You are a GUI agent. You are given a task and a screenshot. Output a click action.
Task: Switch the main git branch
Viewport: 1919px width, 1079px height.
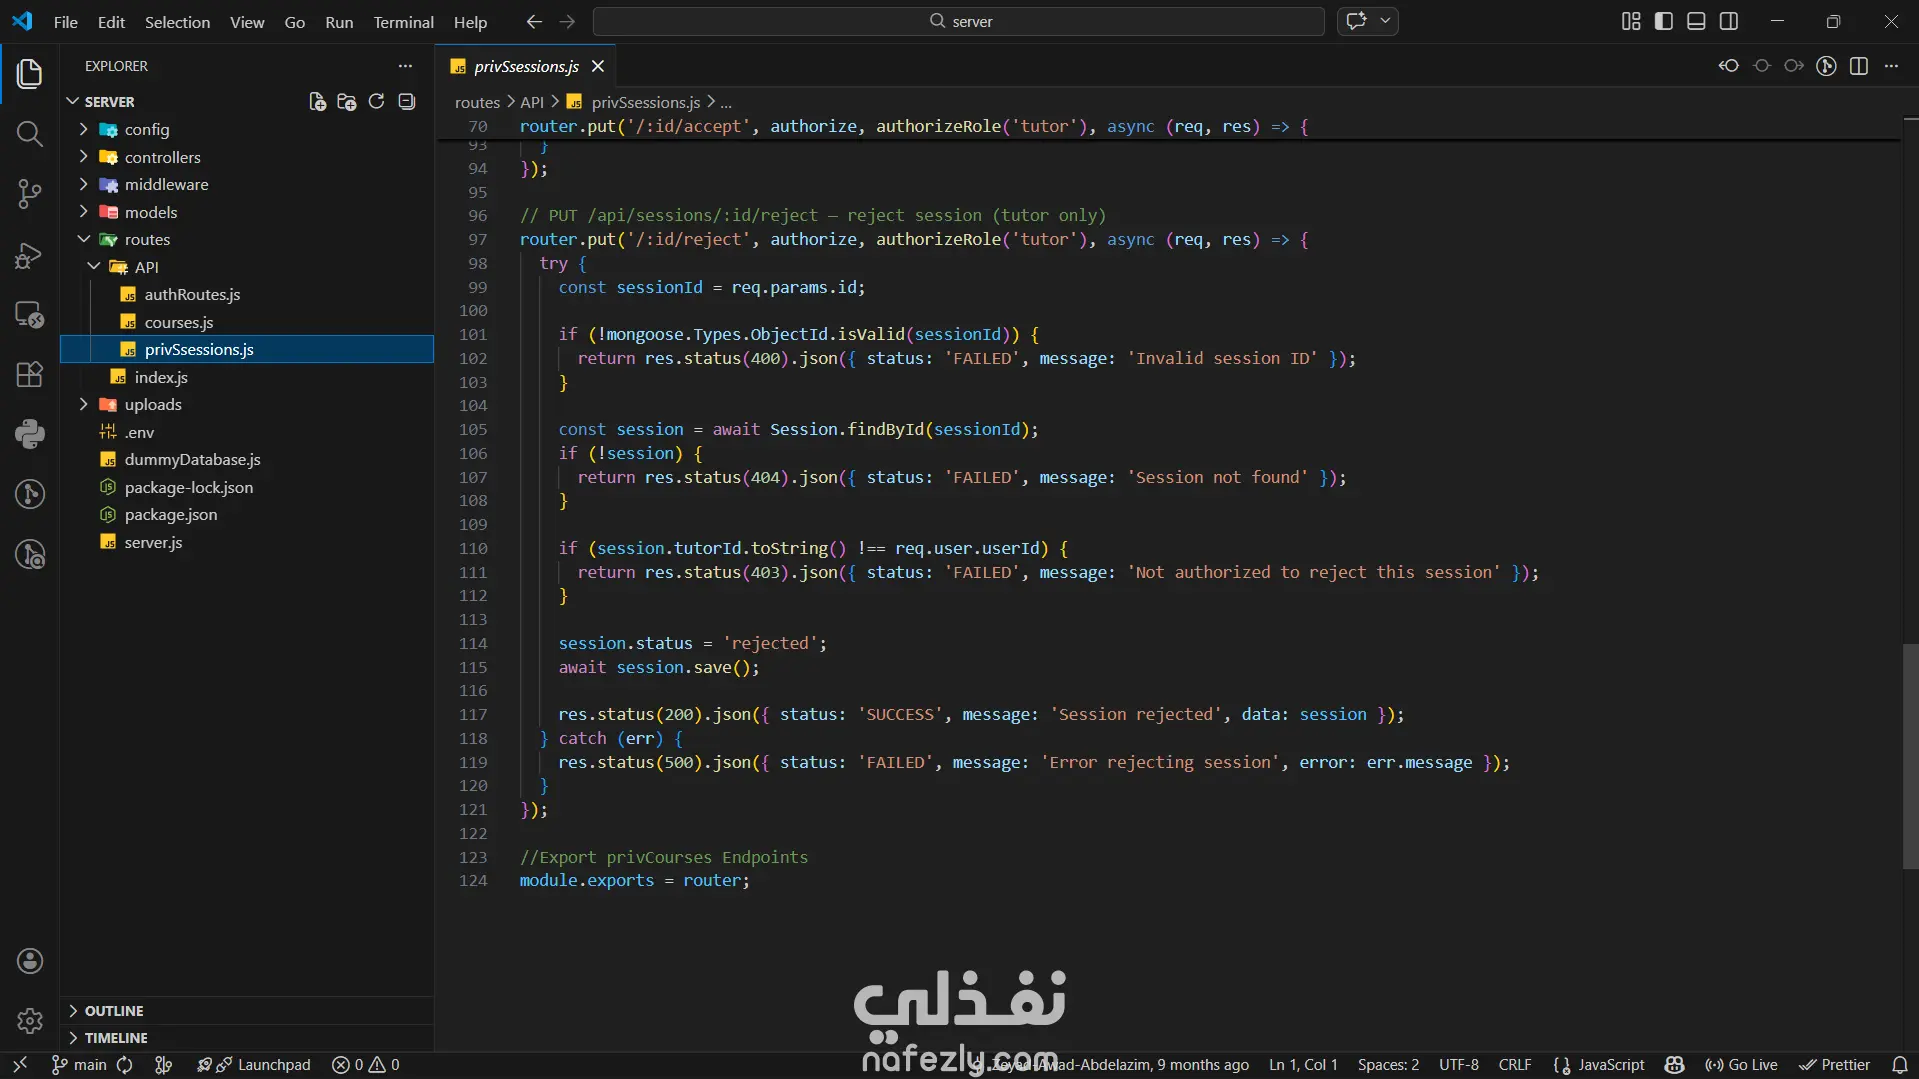(x=79, y=1065)
